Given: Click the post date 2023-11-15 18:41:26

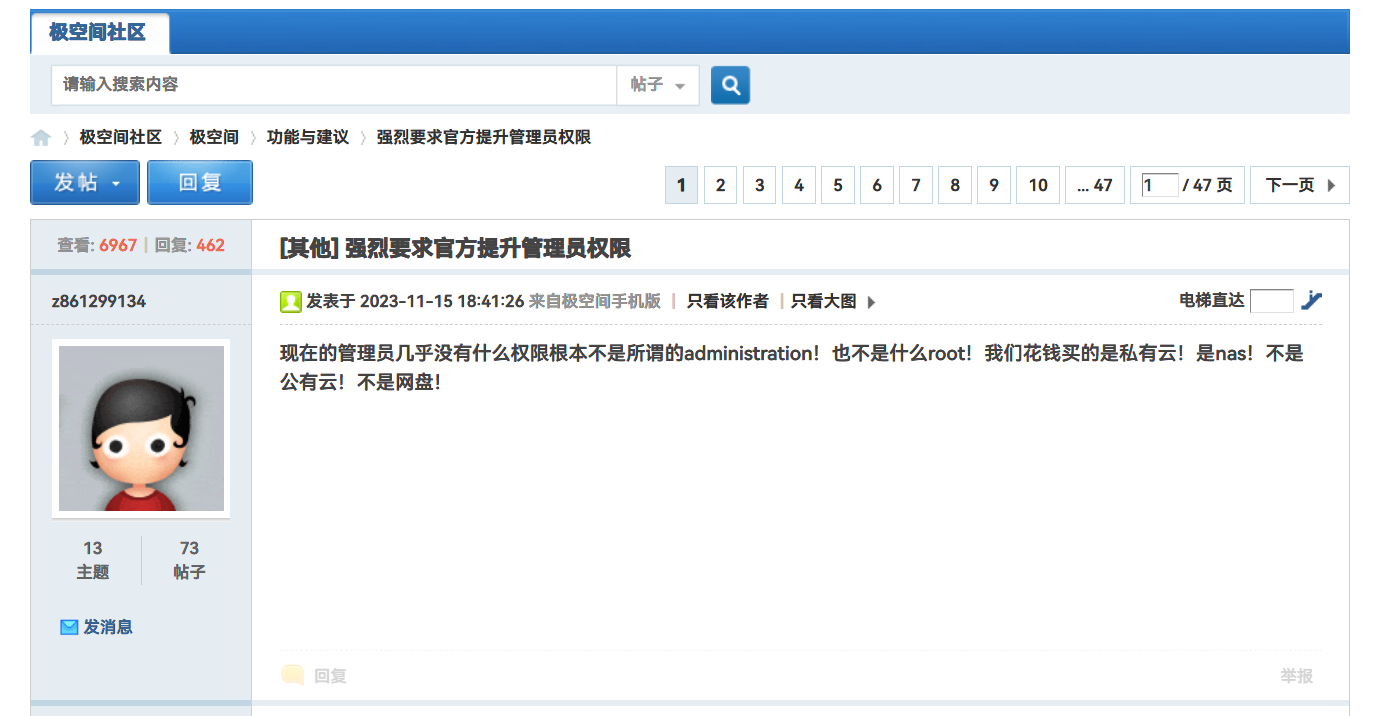Looking at the screenshot, I should 442,301.
